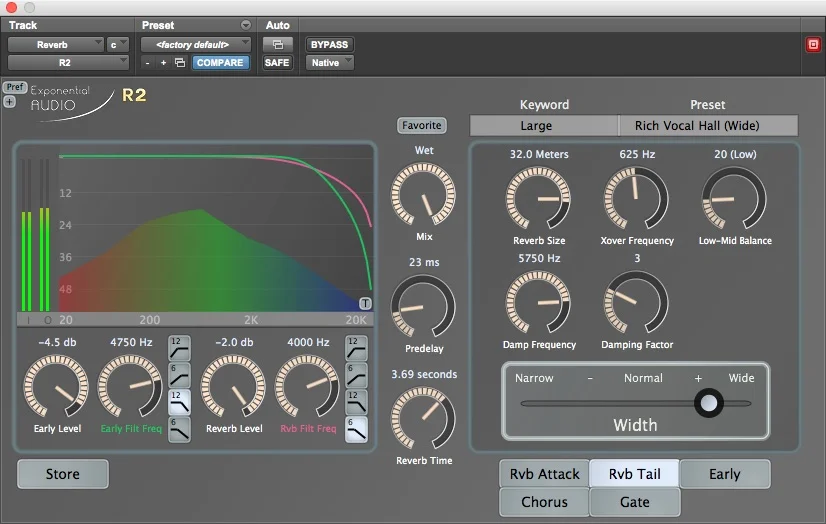Image resolution: width=826 pixels, height=524 pixels.
Task: Click the copy preset settings icon next to COMPARE
Action: click(180, 63)
